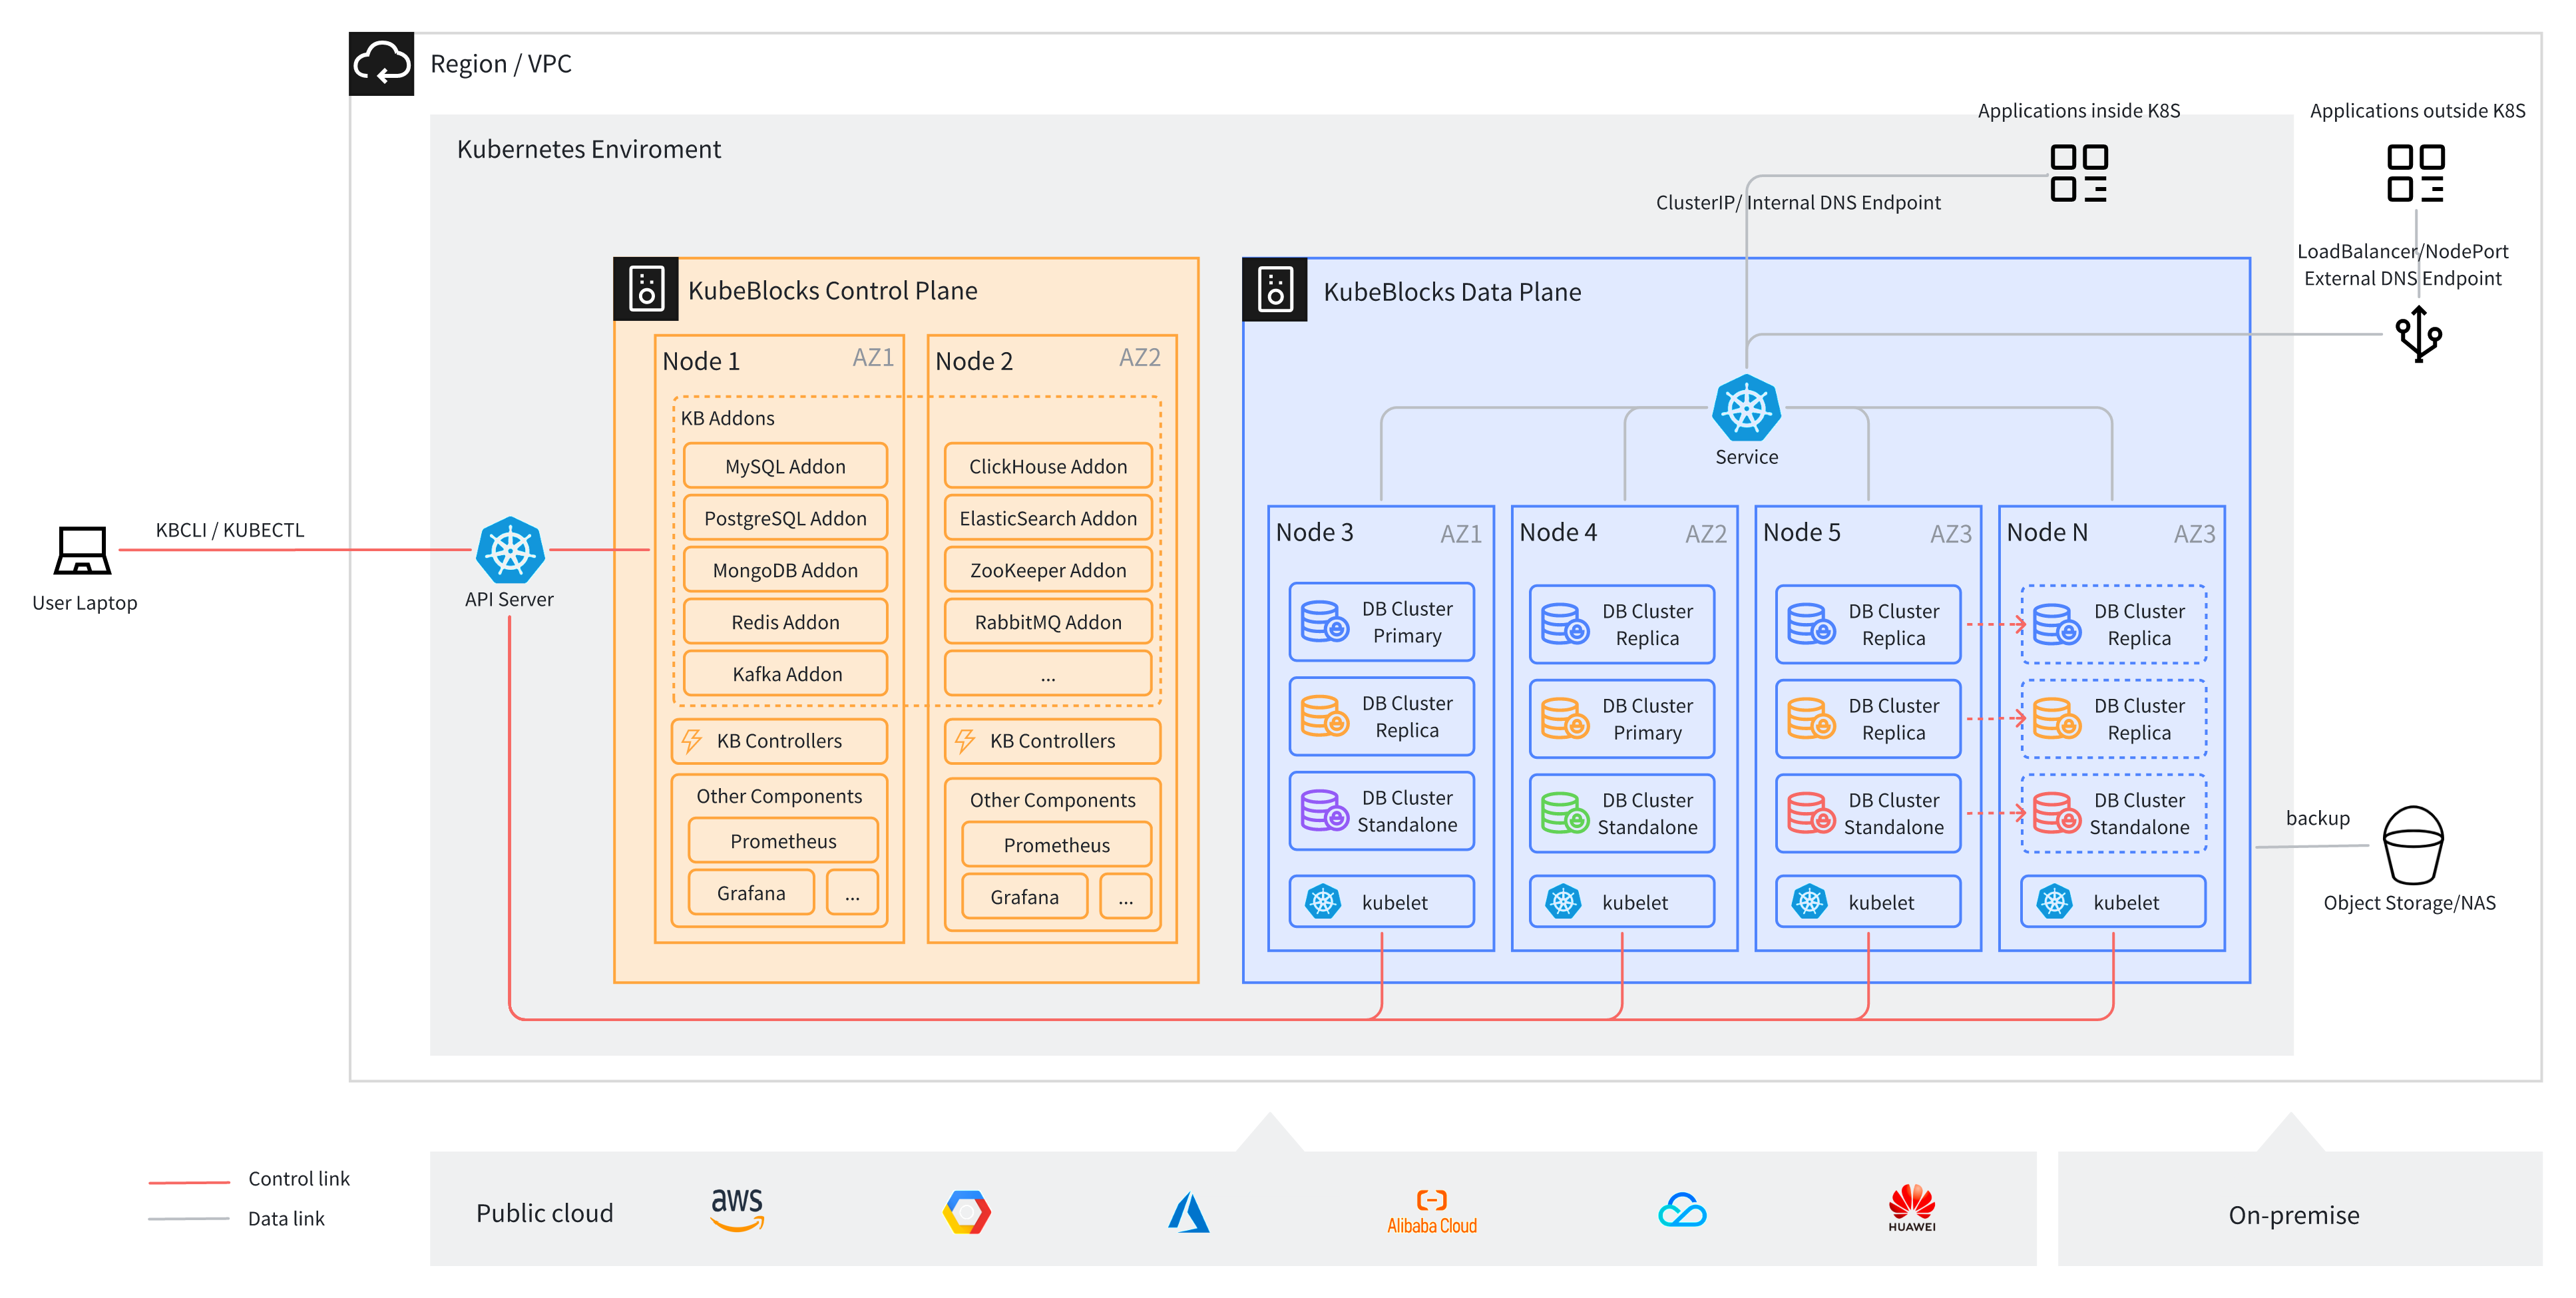Click the Control link legend entry

(x=249, y=1179)
